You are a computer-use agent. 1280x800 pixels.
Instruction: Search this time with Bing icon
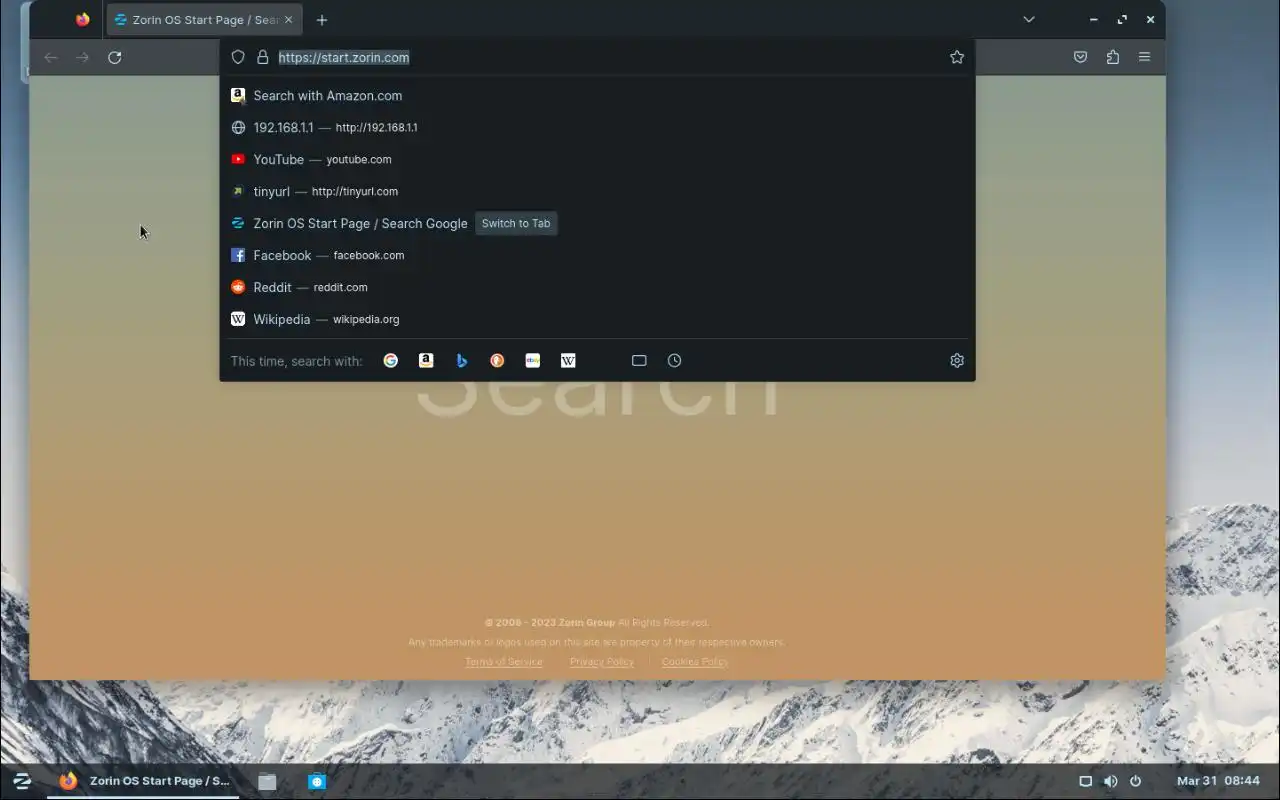click(x=461, y=361)
